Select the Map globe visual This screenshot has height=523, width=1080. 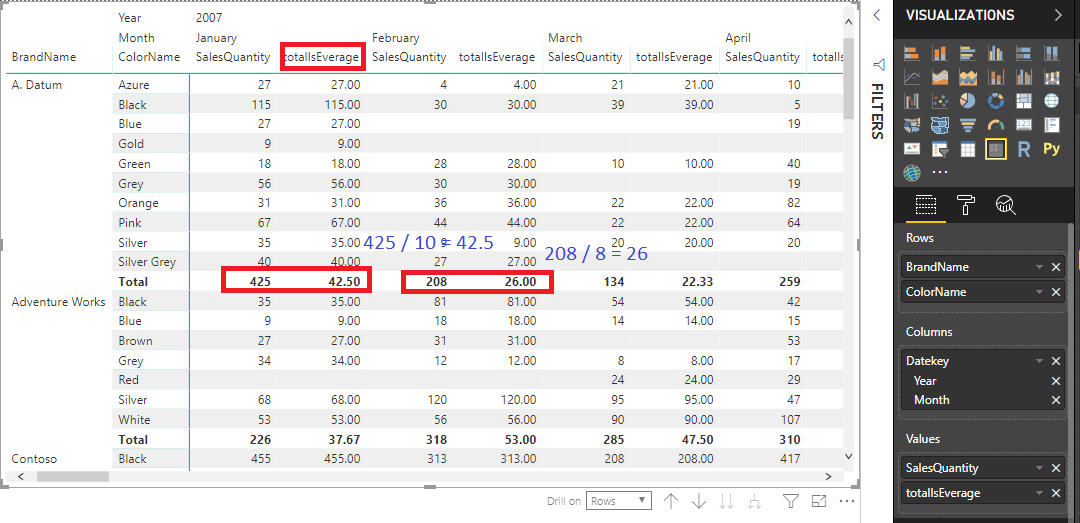pyautogui.click(x=1052, y=101)
